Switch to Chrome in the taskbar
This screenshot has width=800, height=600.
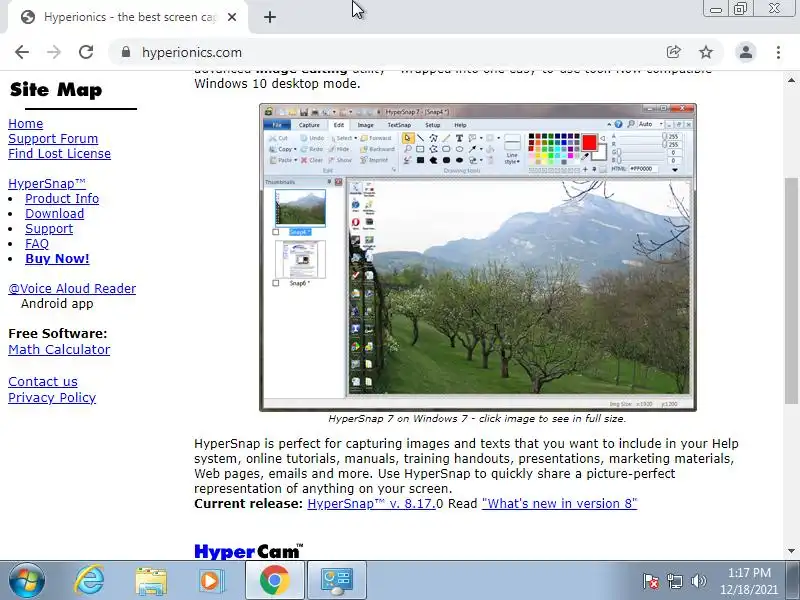pos(274,580)
